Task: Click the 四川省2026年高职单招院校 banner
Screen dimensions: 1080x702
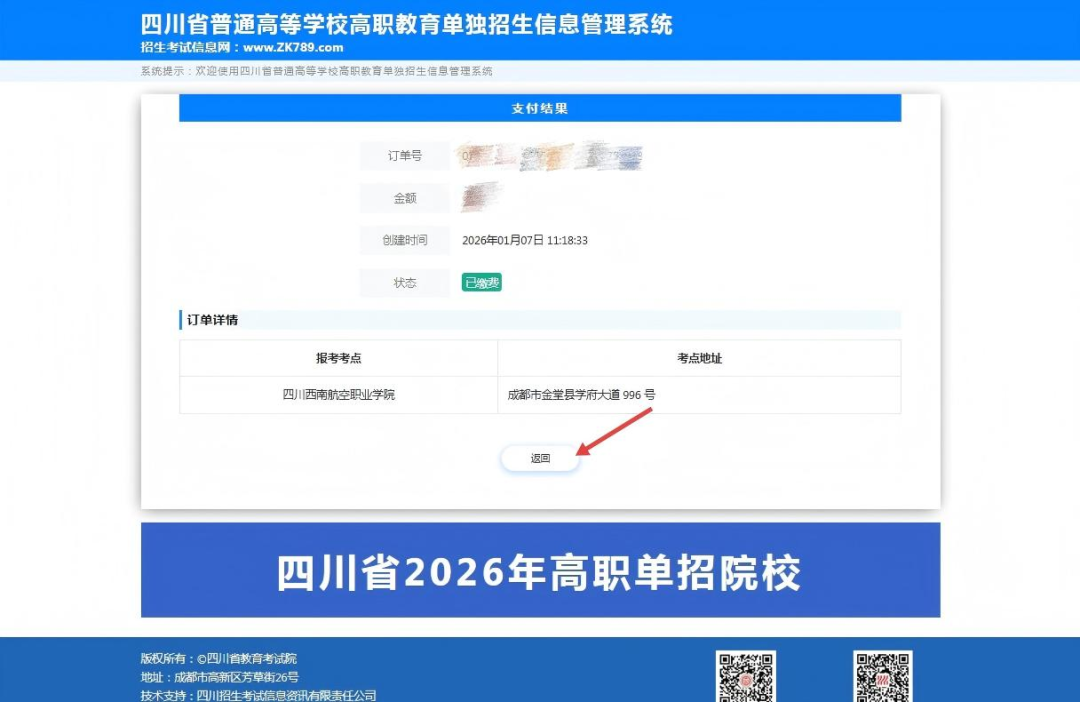Action: click(540, 571)
